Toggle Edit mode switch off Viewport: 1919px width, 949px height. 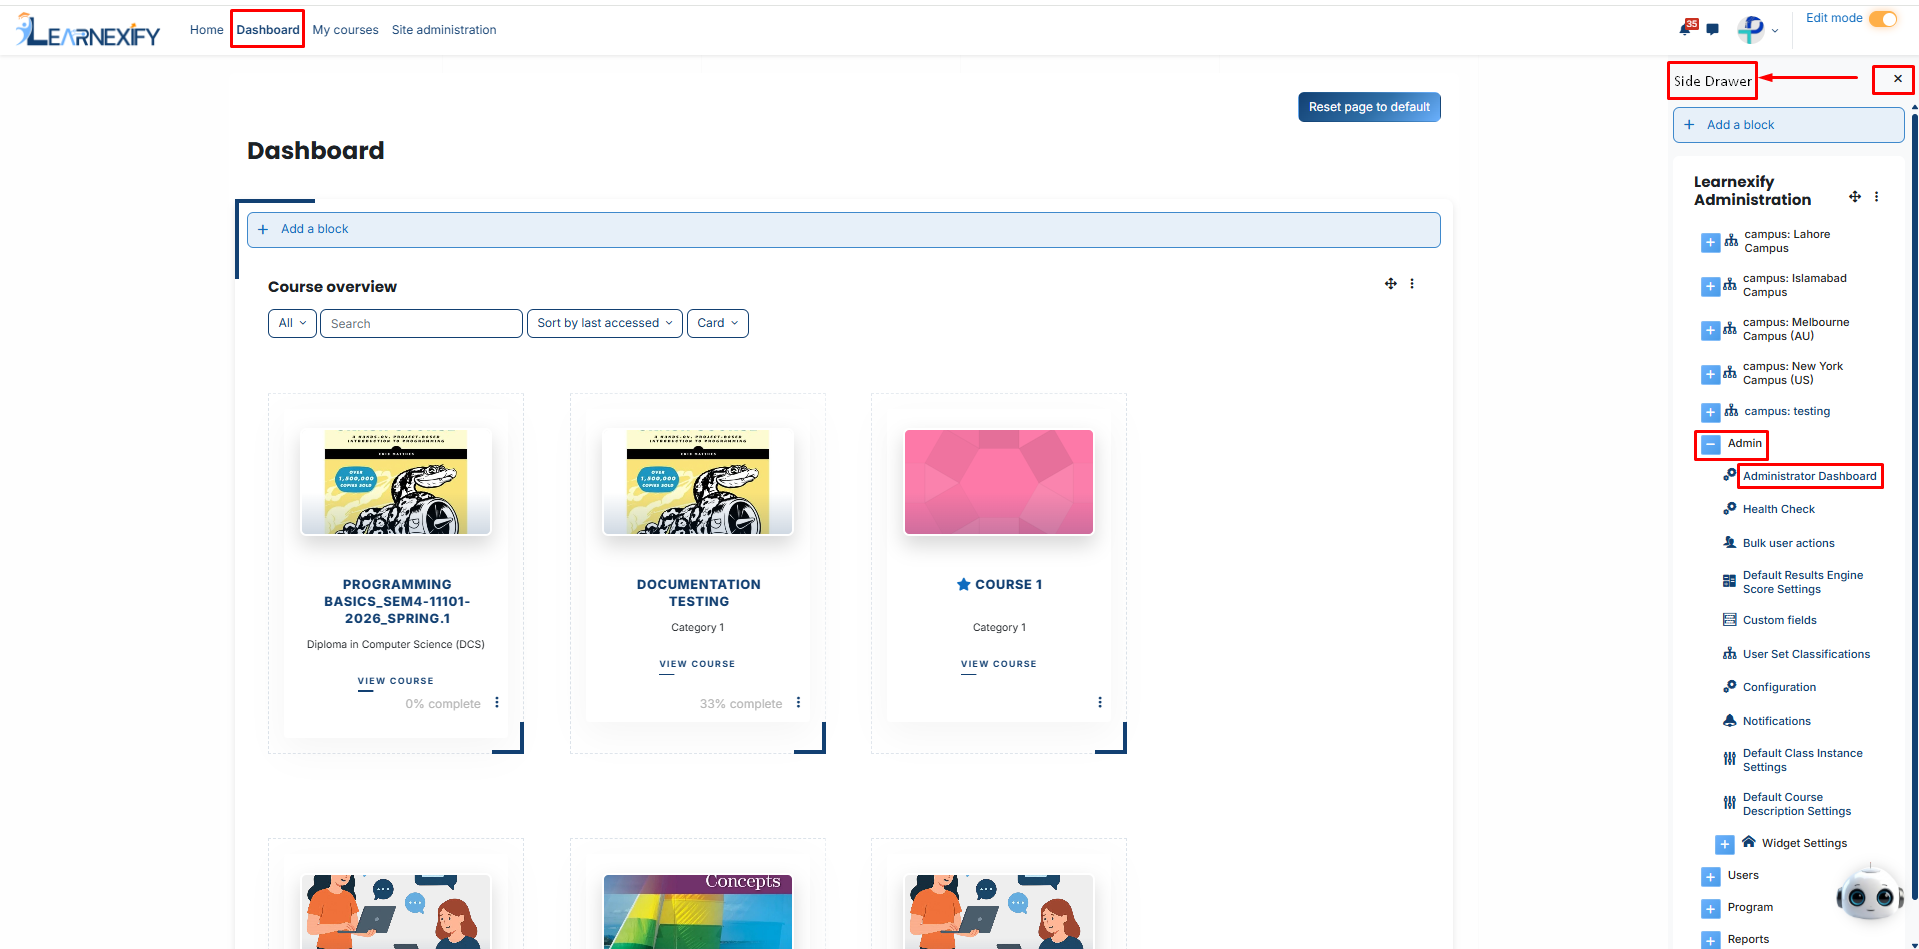(1883, 19)
